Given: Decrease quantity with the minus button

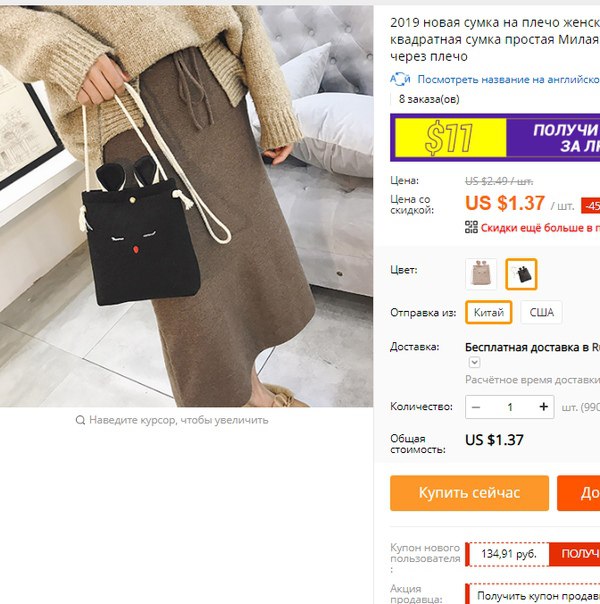Looking at the screenshot, I should (476, 407).
